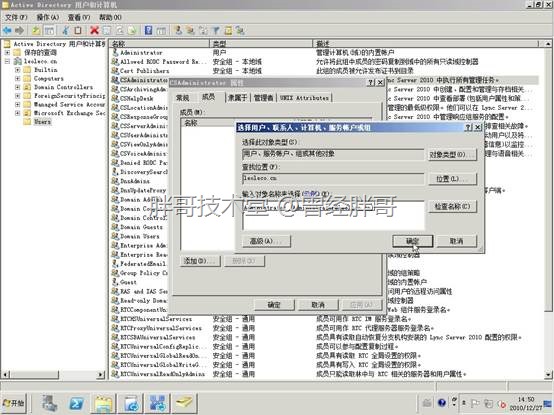The image size is (554, 415).
Task: Cancel the select users dialog with 取消
Action: point(457,241)
